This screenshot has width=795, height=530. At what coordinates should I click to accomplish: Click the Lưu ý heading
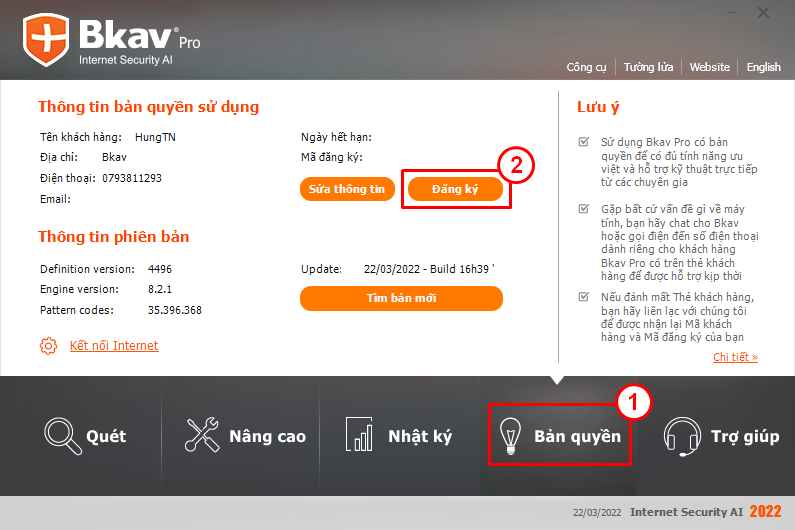click(598, 107)
